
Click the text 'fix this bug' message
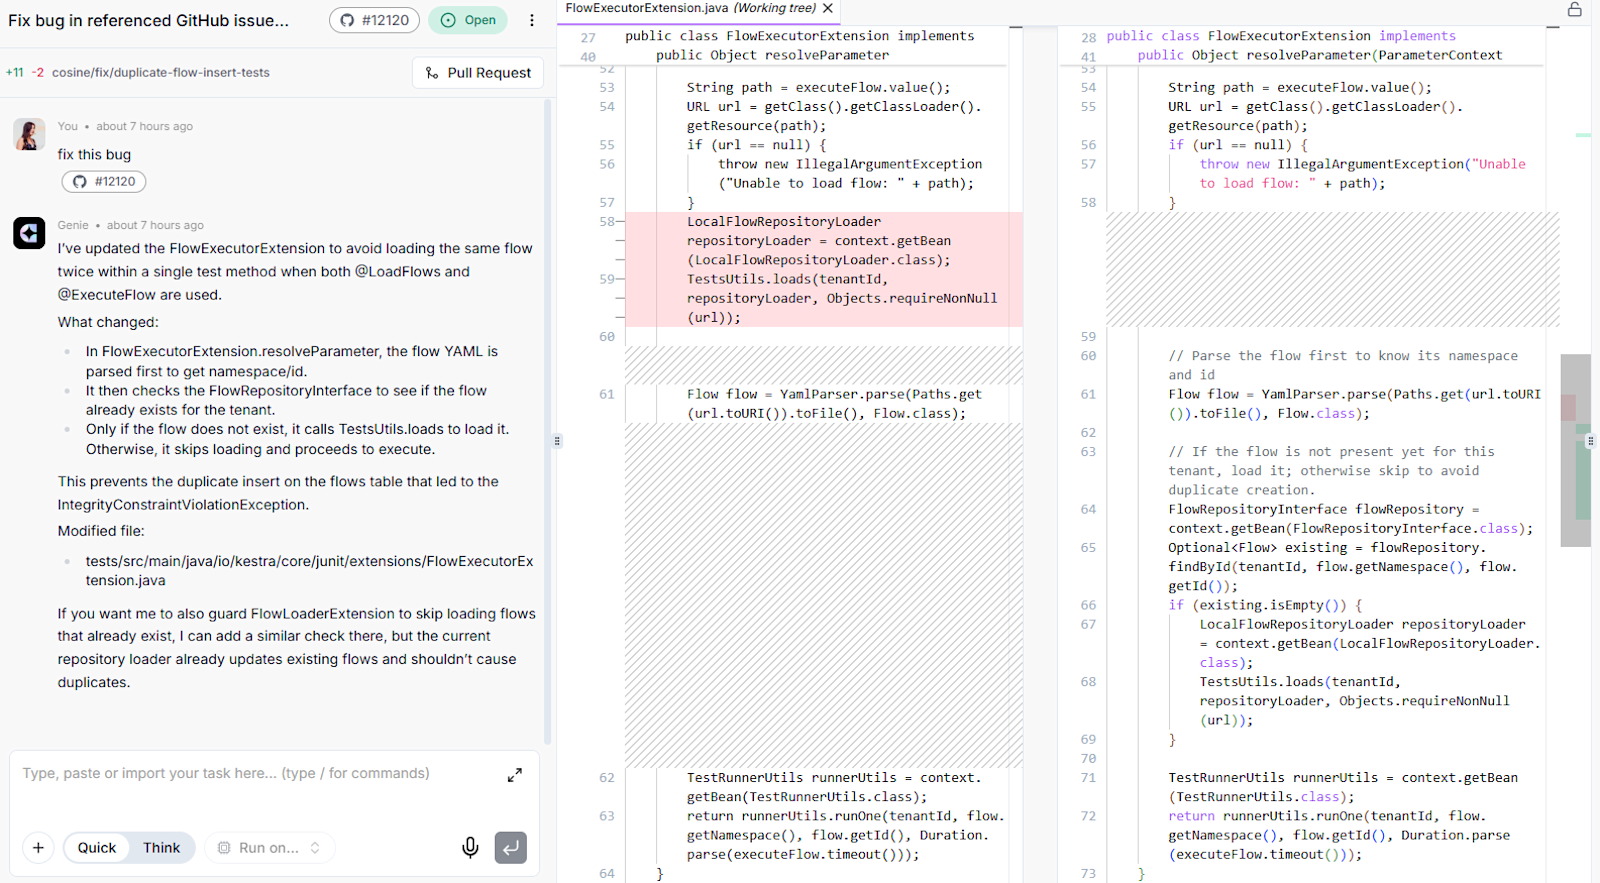(94, 155)
